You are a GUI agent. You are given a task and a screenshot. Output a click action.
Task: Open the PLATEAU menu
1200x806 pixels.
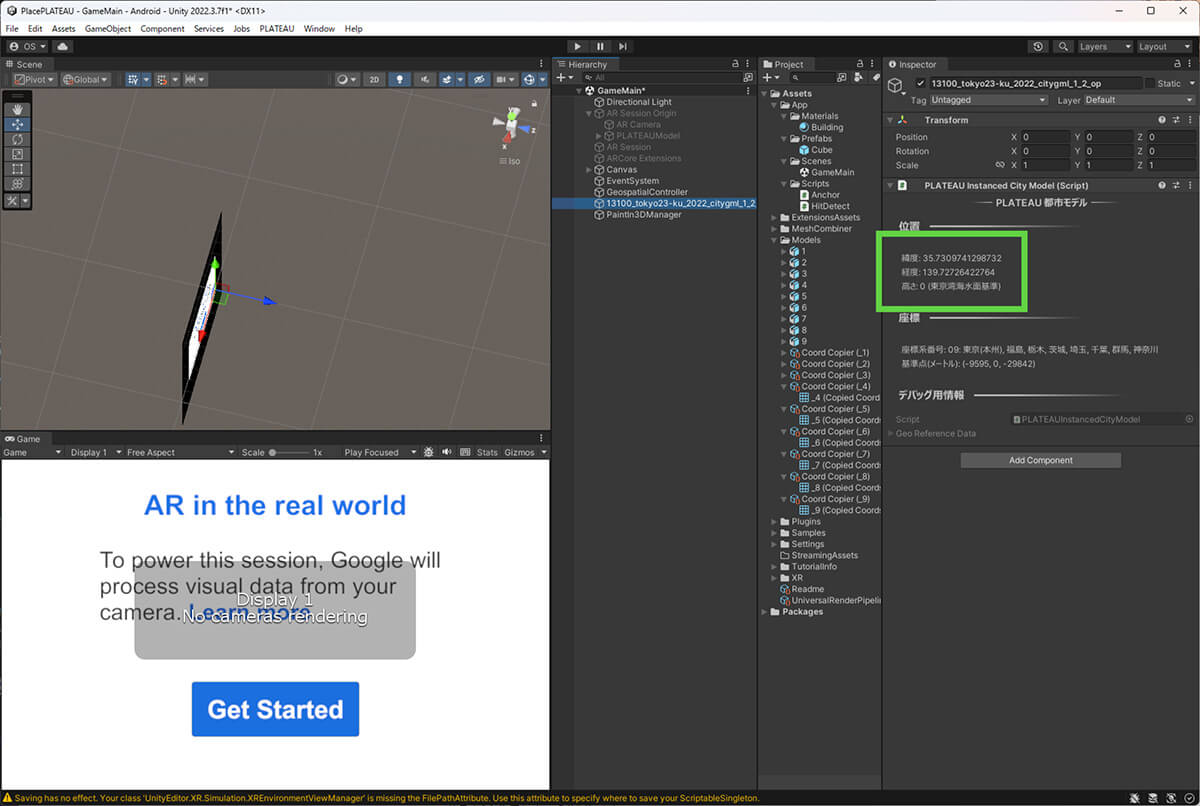(277, 29)
